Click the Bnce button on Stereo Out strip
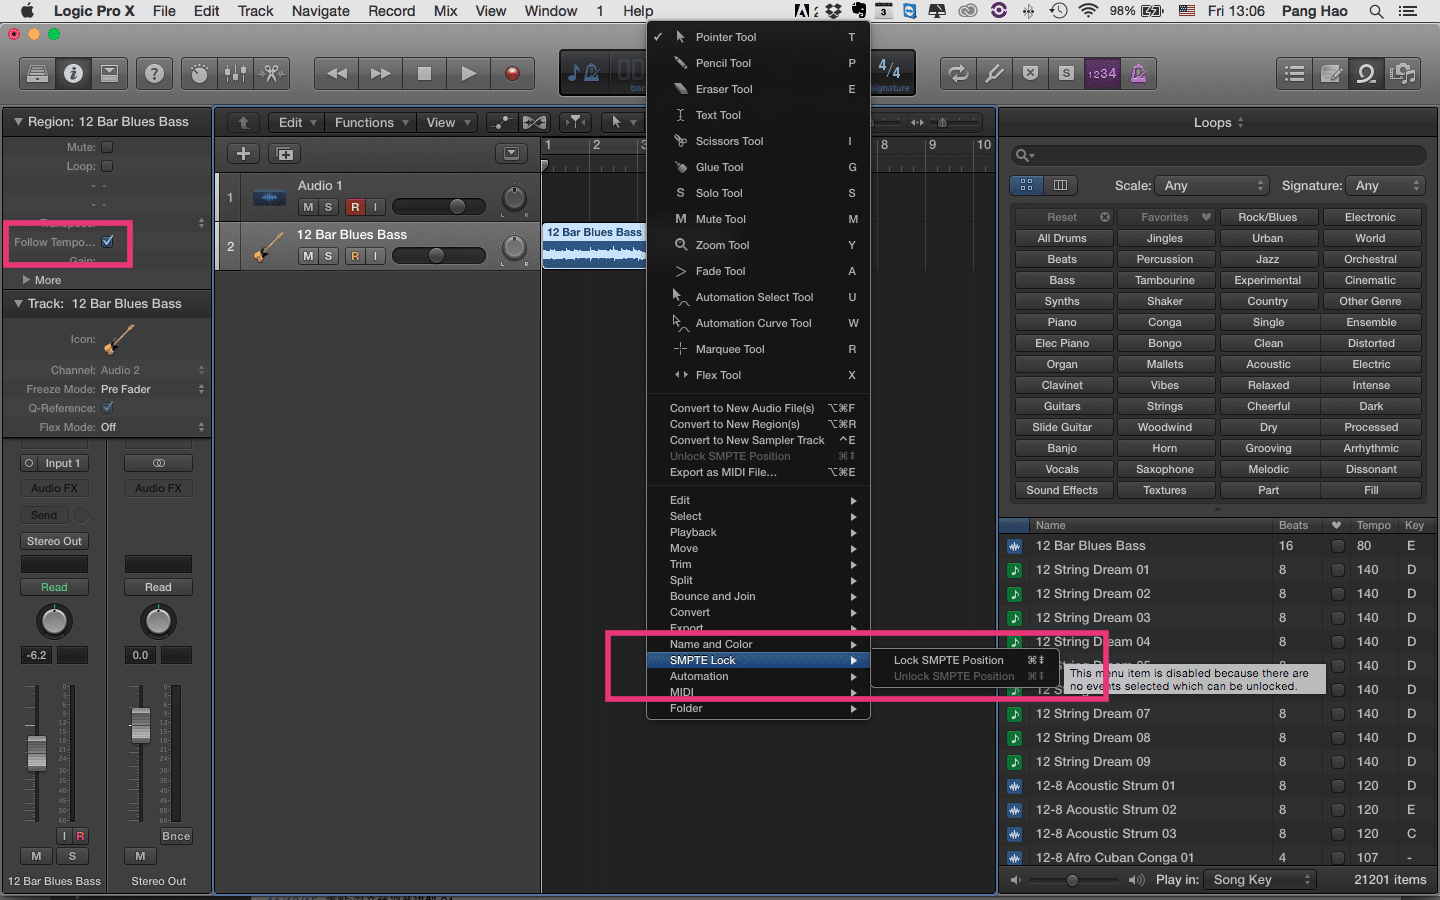 tap(176, 836)
